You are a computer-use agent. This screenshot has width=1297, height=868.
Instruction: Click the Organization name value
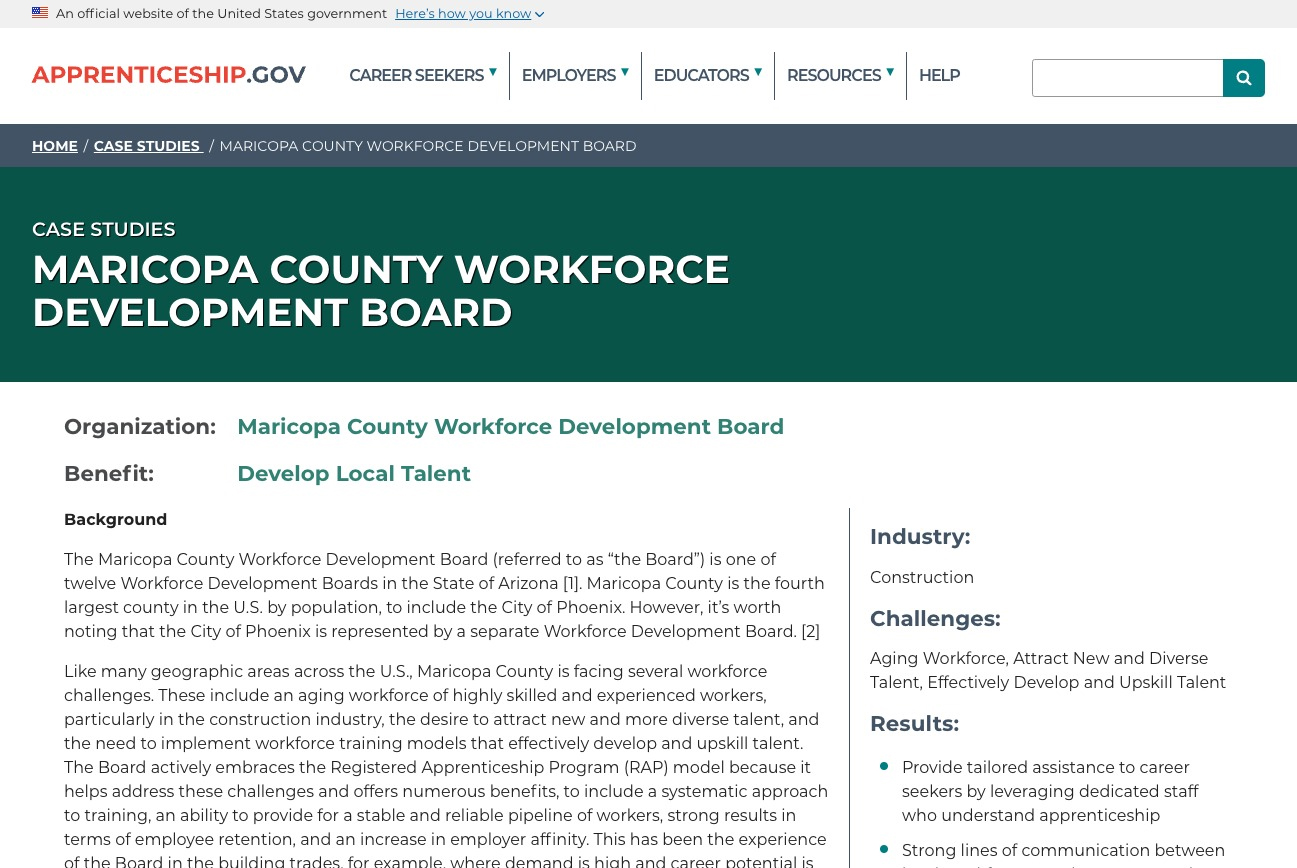[510, 427]
